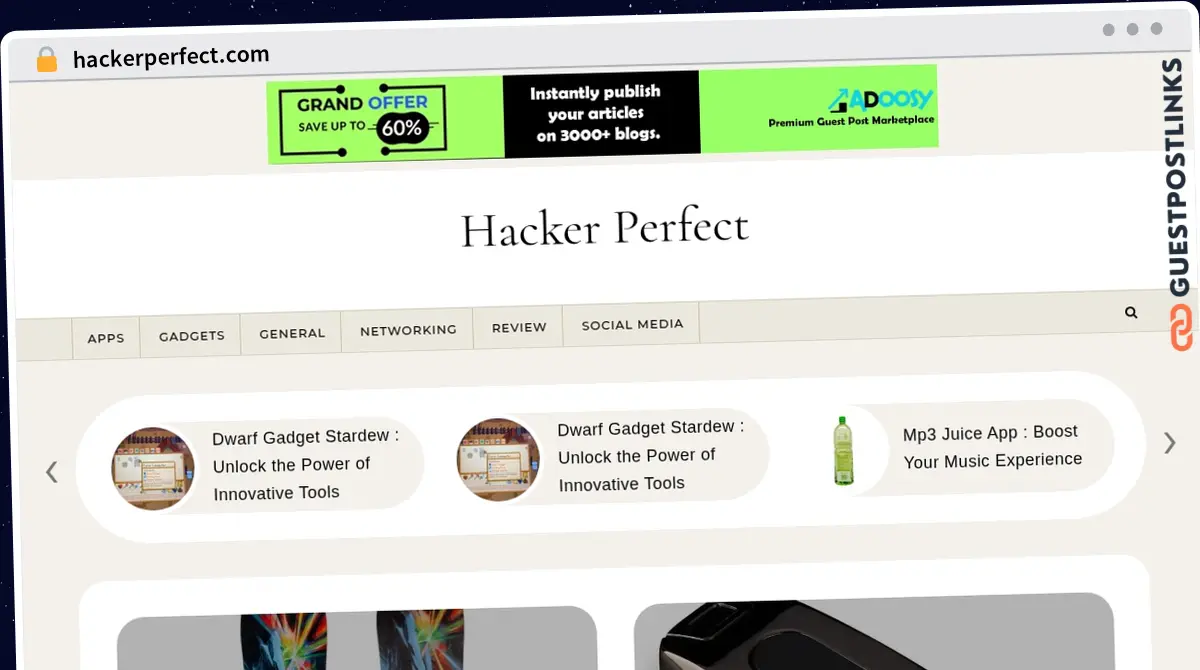Open the colorful leggings post image
Viewport: 1200px width, 670px height.
point(357,638)
